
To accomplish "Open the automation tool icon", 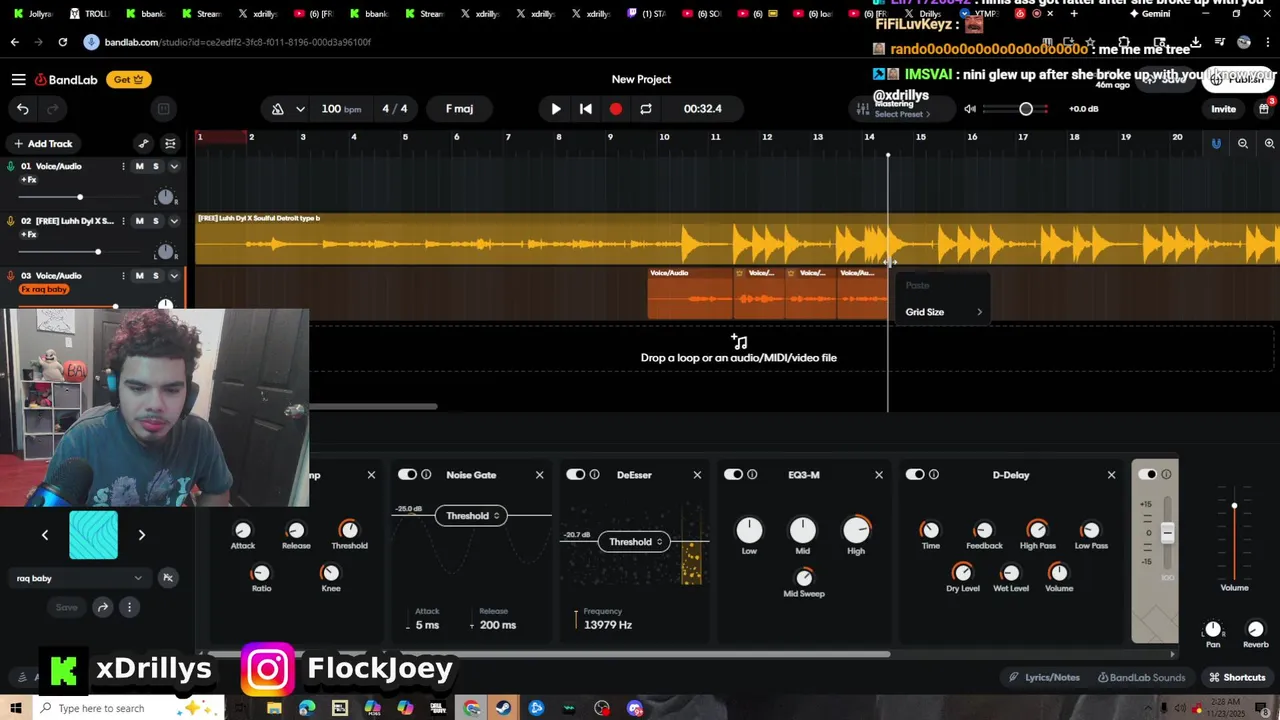I will pyautogui.click(x=143, y=144).
